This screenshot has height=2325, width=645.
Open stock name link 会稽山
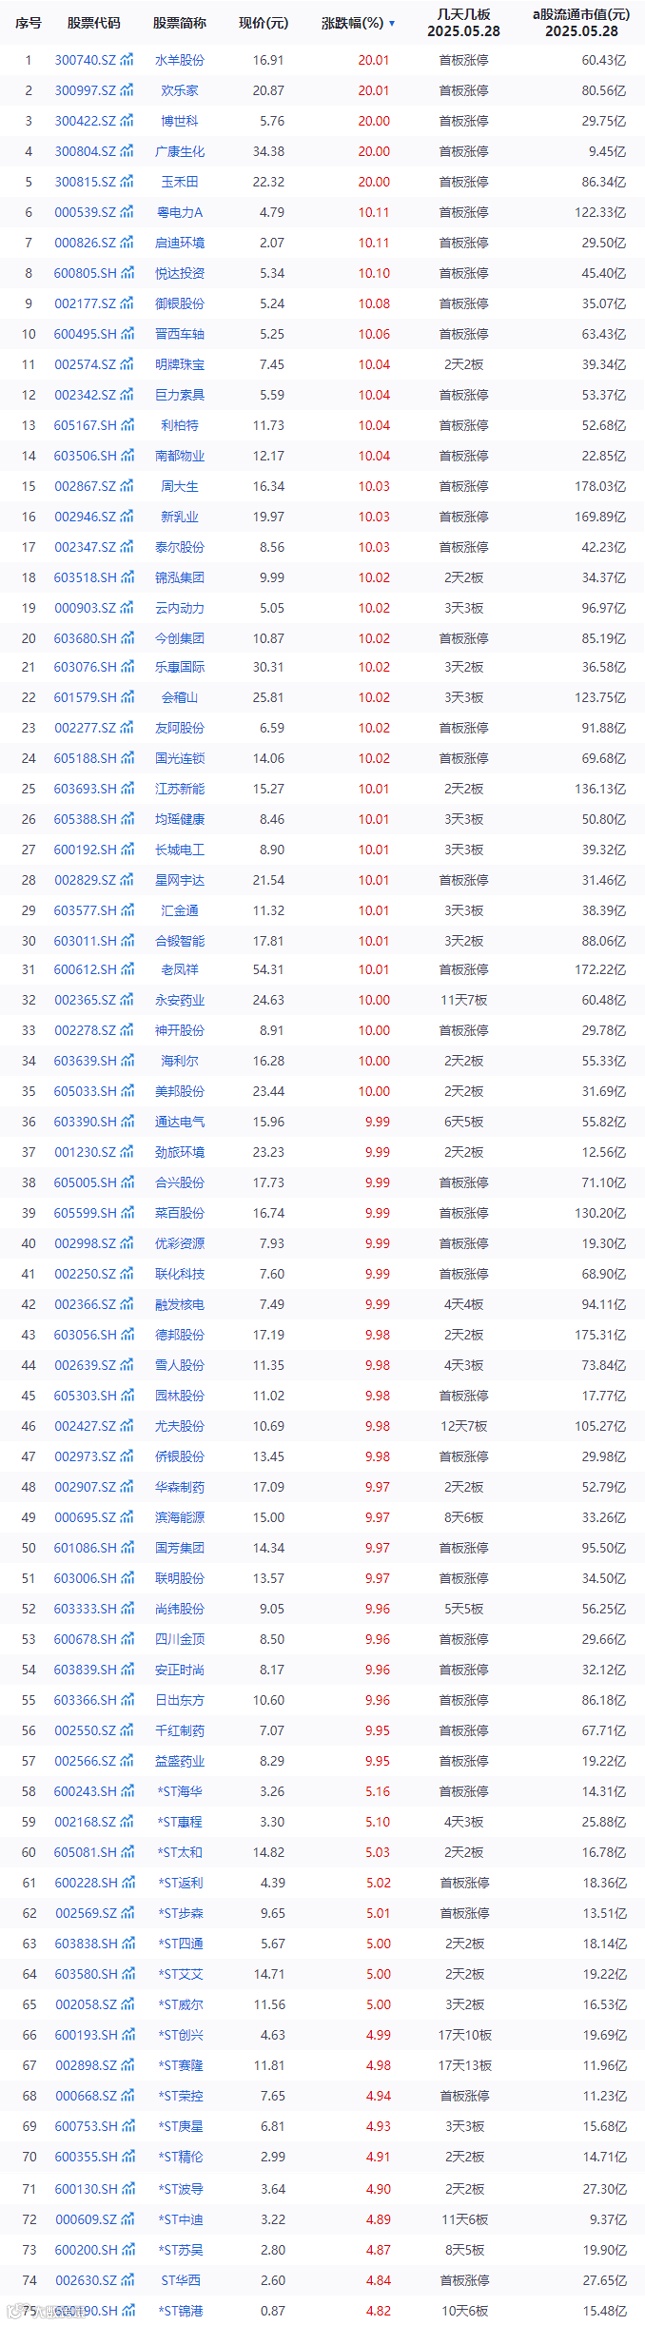[180, 697]
